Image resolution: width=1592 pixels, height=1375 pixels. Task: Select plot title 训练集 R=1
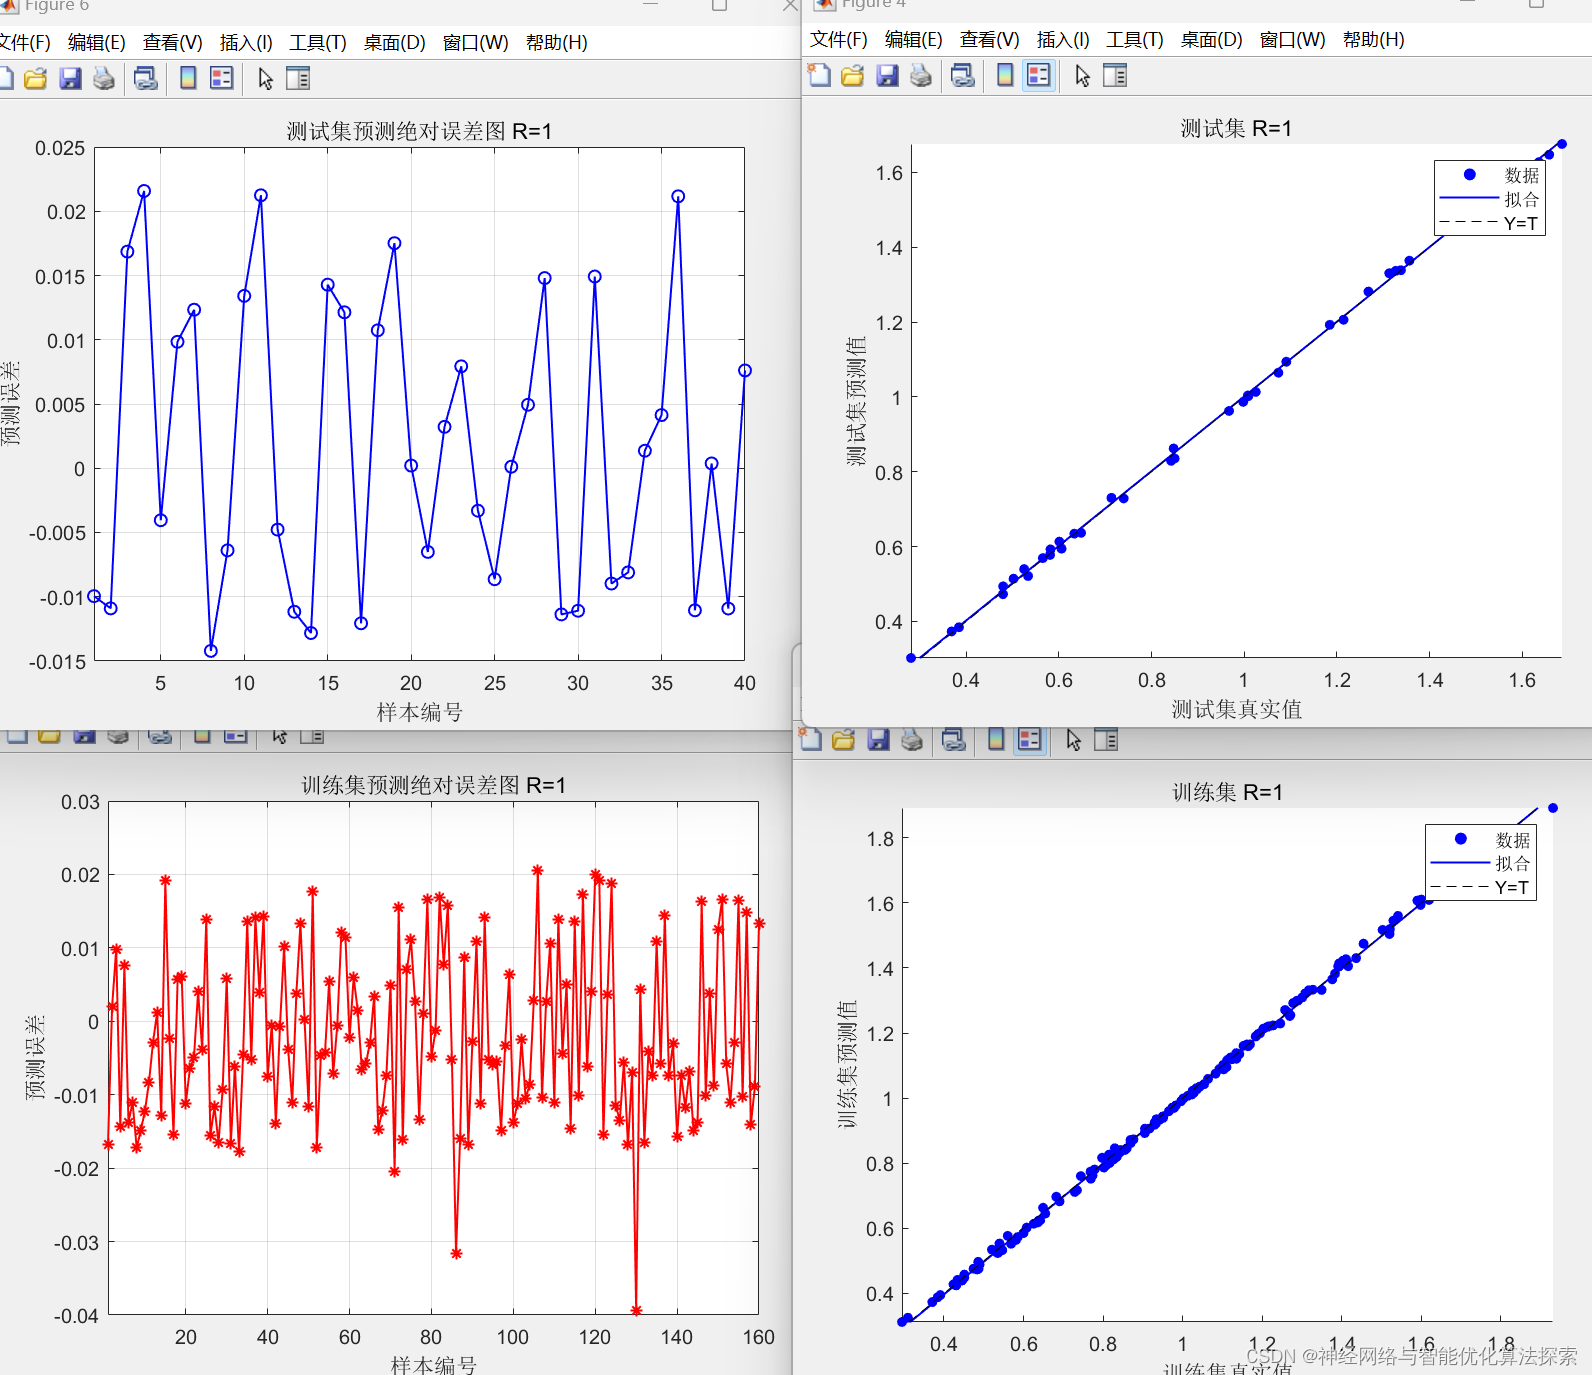1227,792
